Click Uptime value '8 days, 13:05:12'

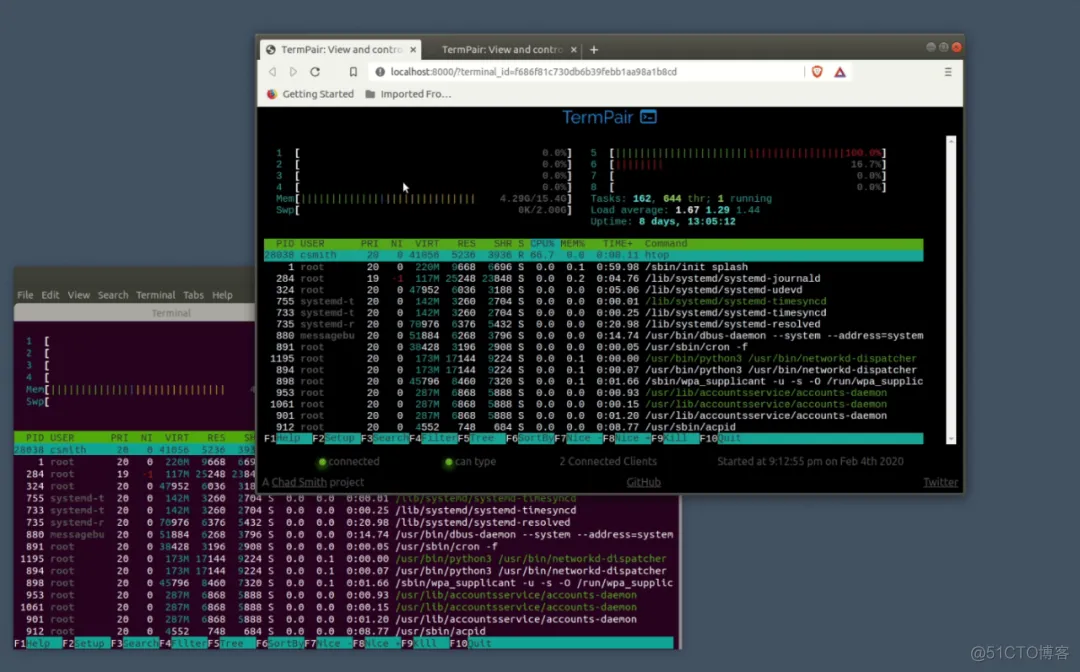(x=687, y=222)
